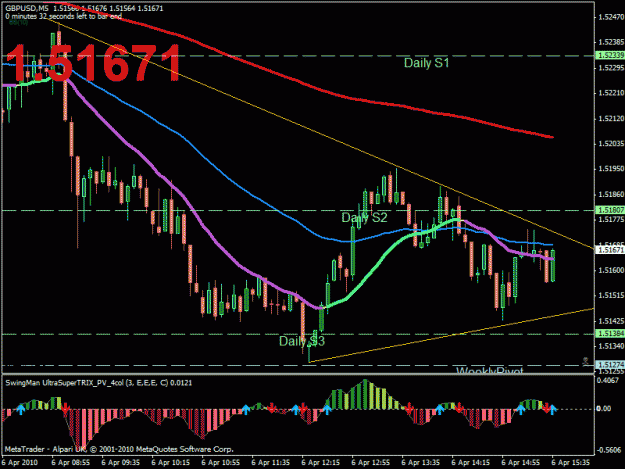Select the 'Daily S2' pivot label

(364, 218)
